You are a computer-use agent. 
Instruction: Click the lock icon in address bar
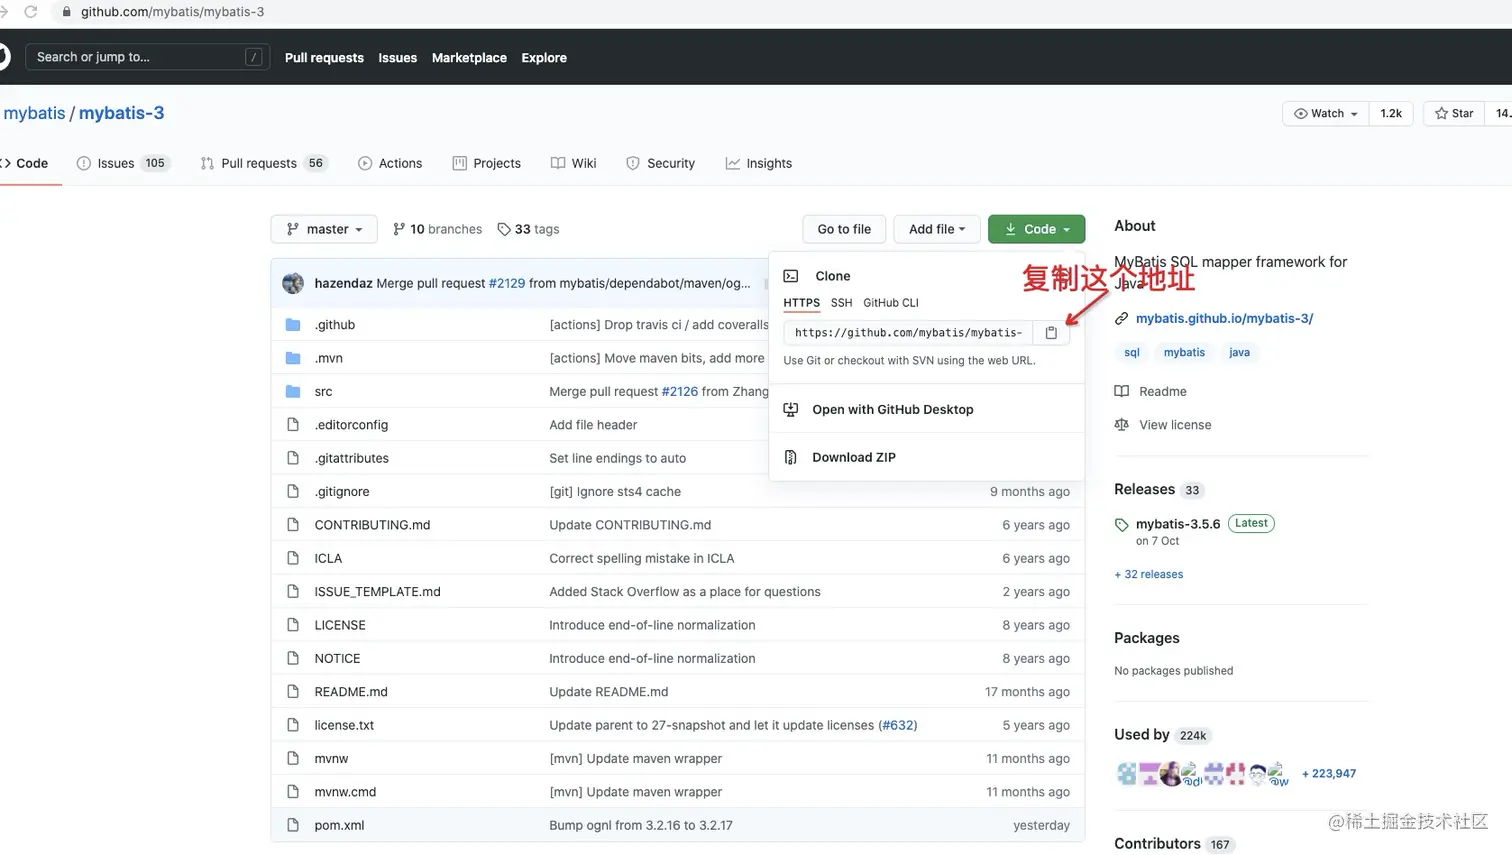click(x=67, y=12)
